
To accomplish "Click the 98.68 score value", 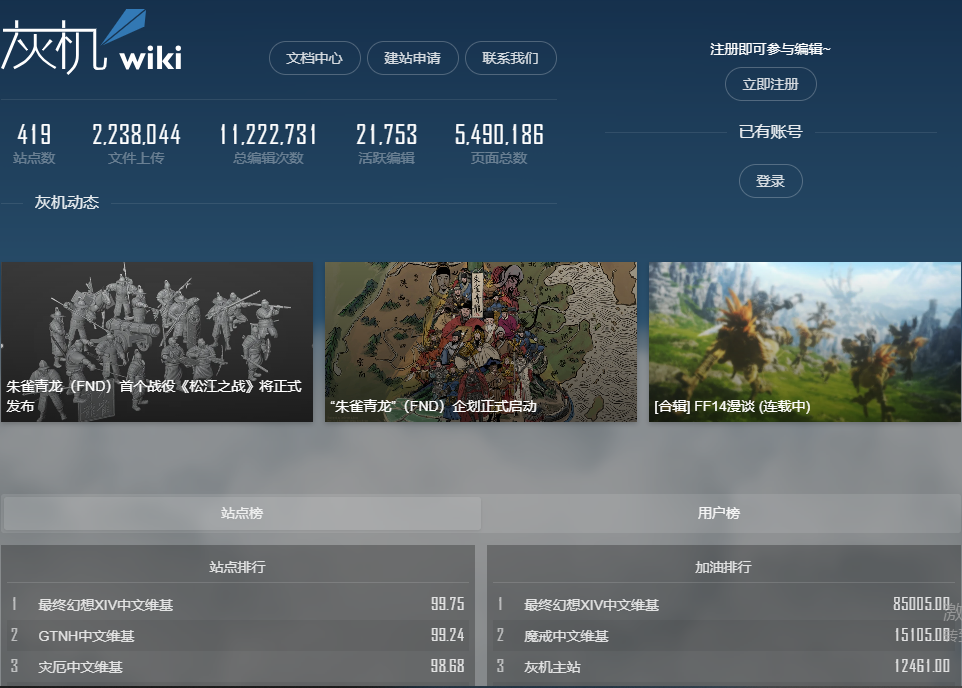I will click(447, 666).
